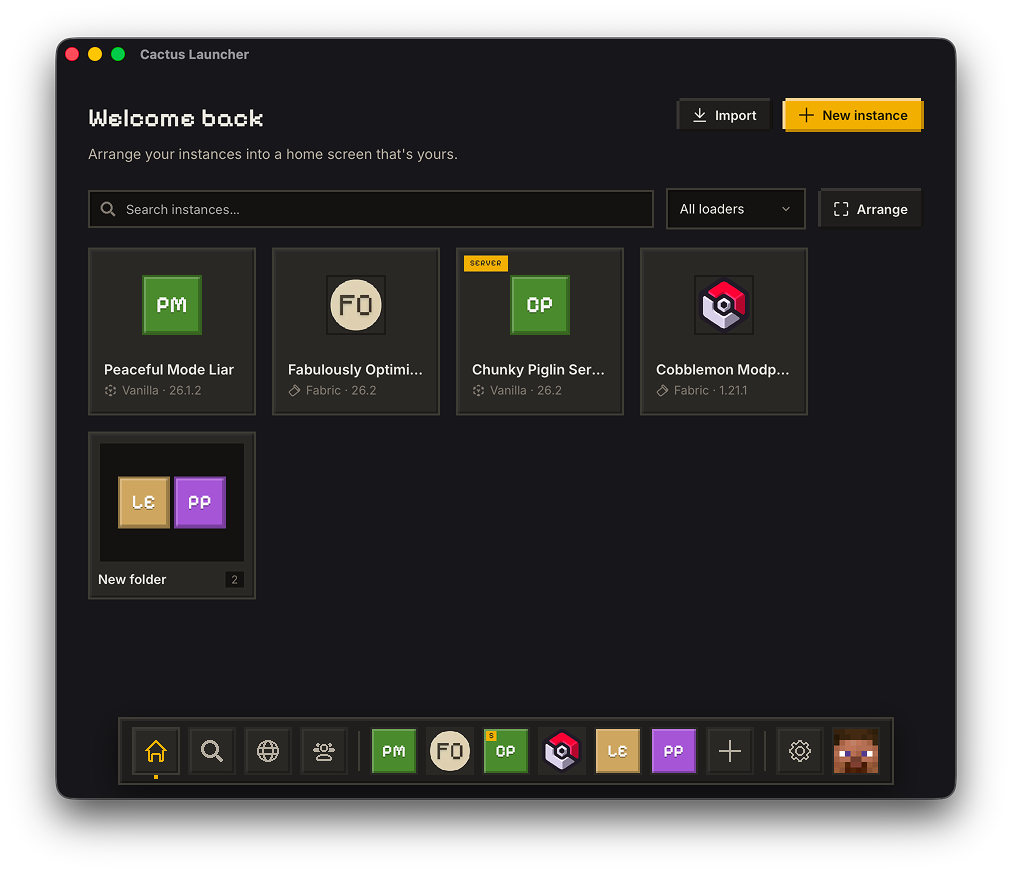Launch the FO instance from the dock
The image size is (1012, 873).
450,750
